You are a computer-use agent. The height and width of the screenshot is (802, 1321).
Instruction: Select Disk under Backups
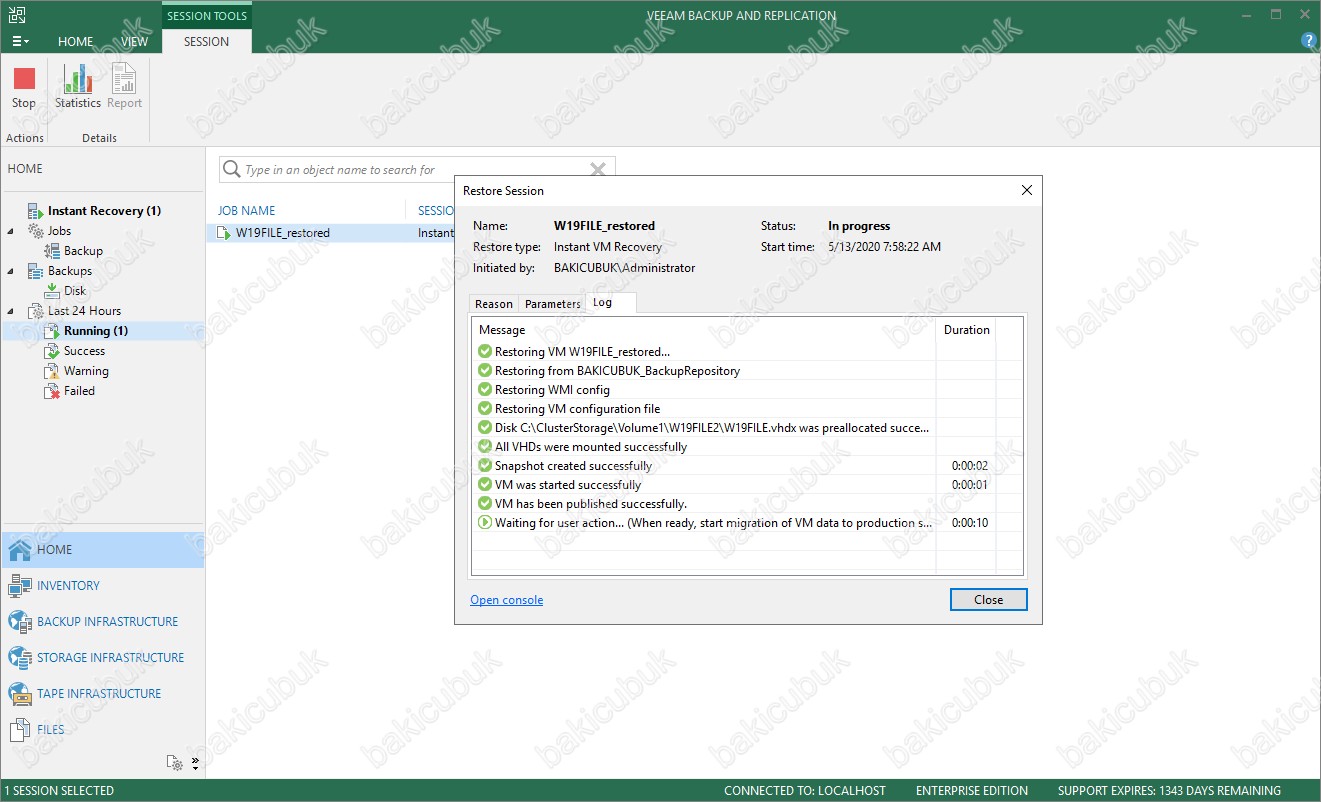pyautogui.click(x=75, y=291)
